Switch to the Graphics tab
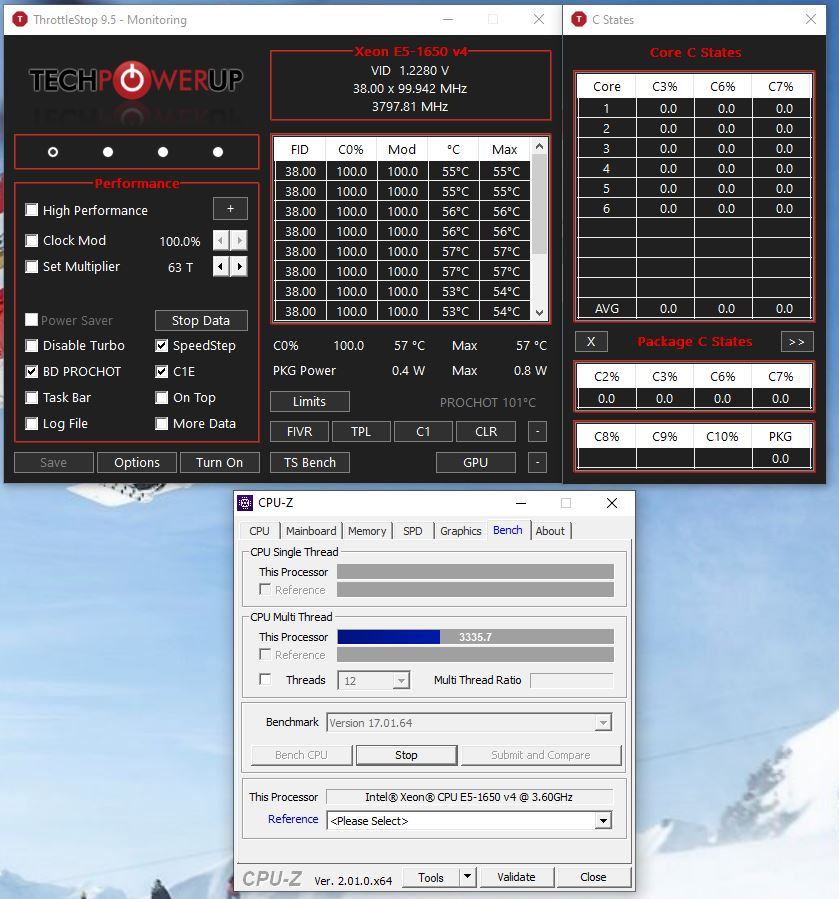Viewport: 839px width, 899px height. (x=461, y=531)
